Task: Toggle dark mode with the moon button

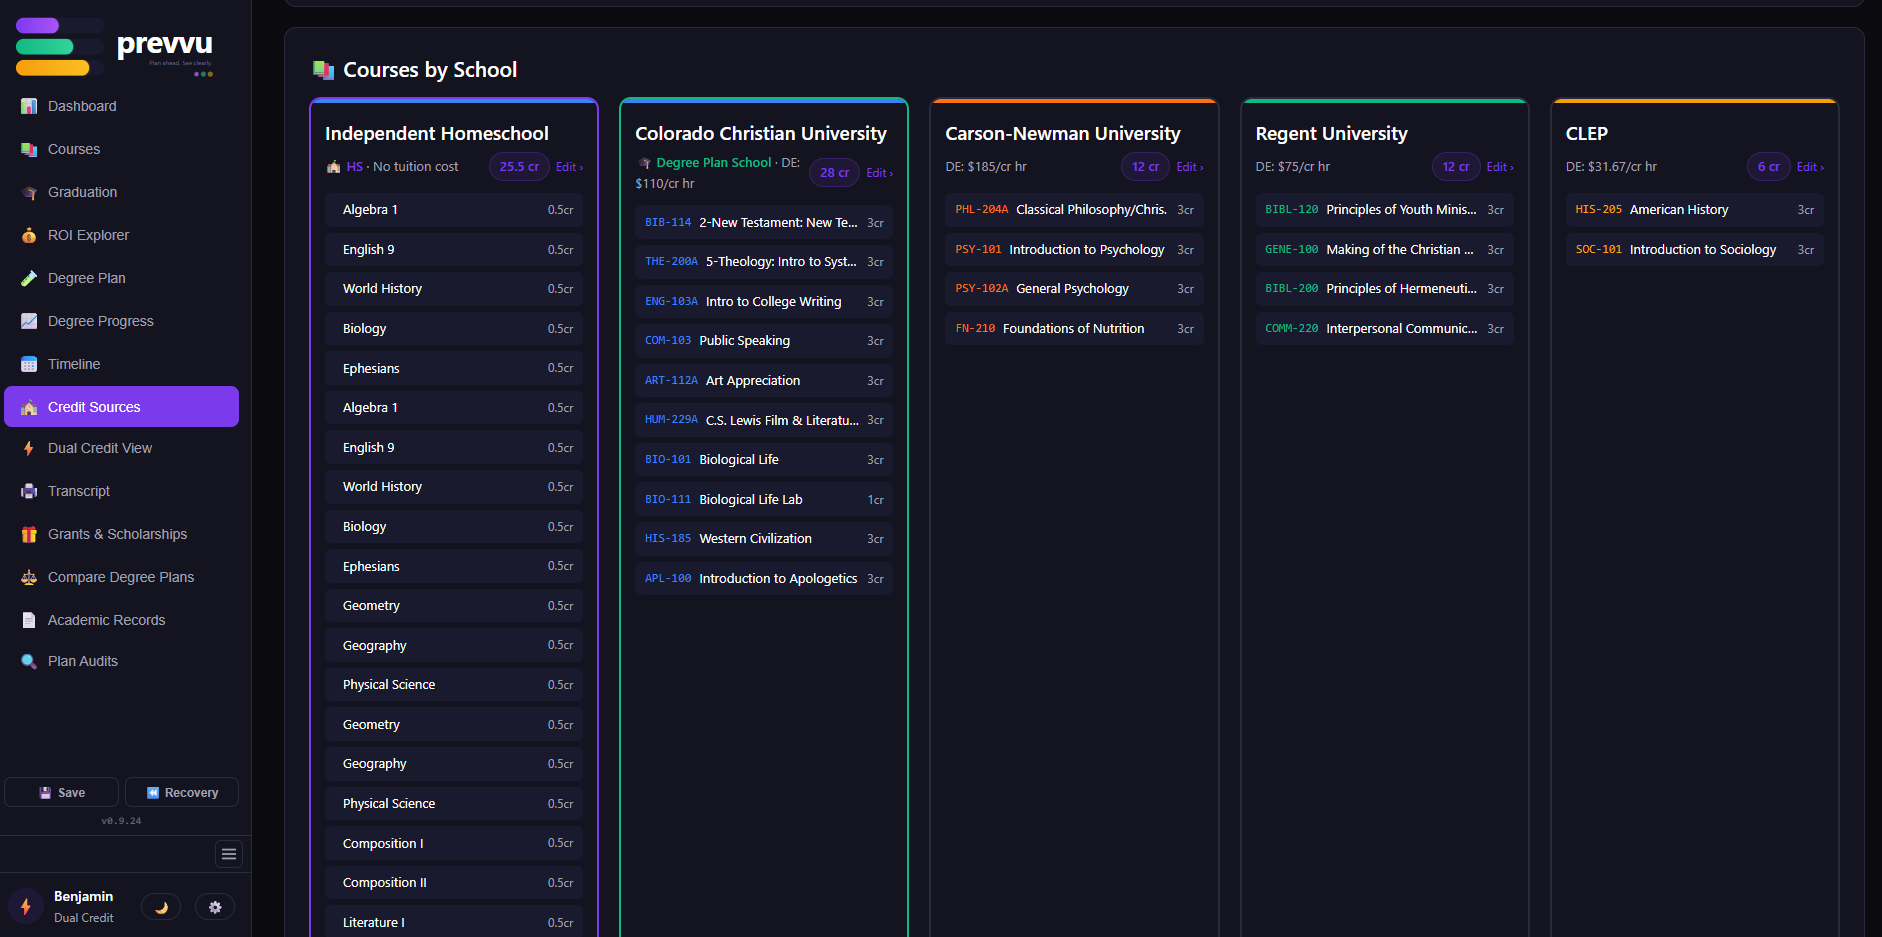Action: (x=161, y=907)
